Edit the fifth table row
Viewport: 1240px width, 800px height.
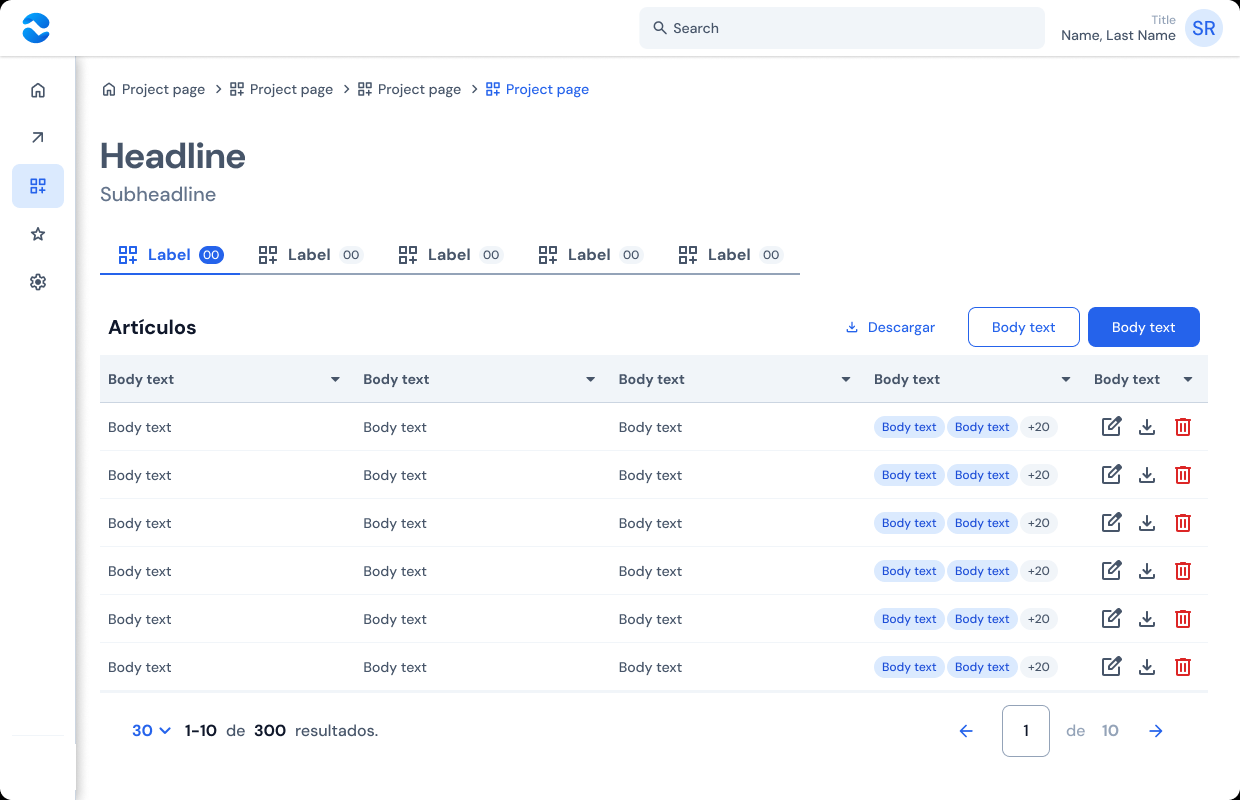pos(1111,619)
